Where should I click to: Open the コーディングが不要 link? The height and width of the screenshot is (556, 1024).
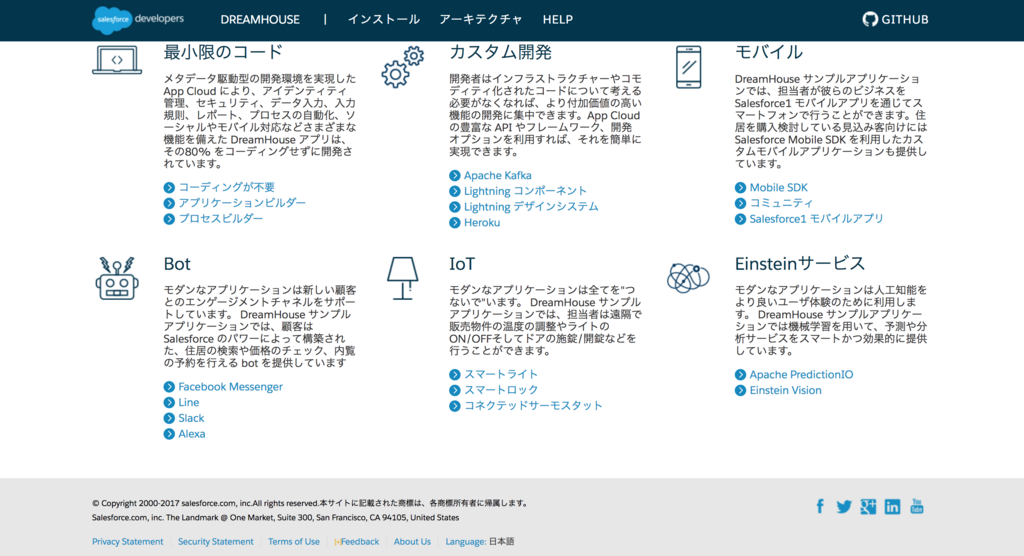pos(227,187)
